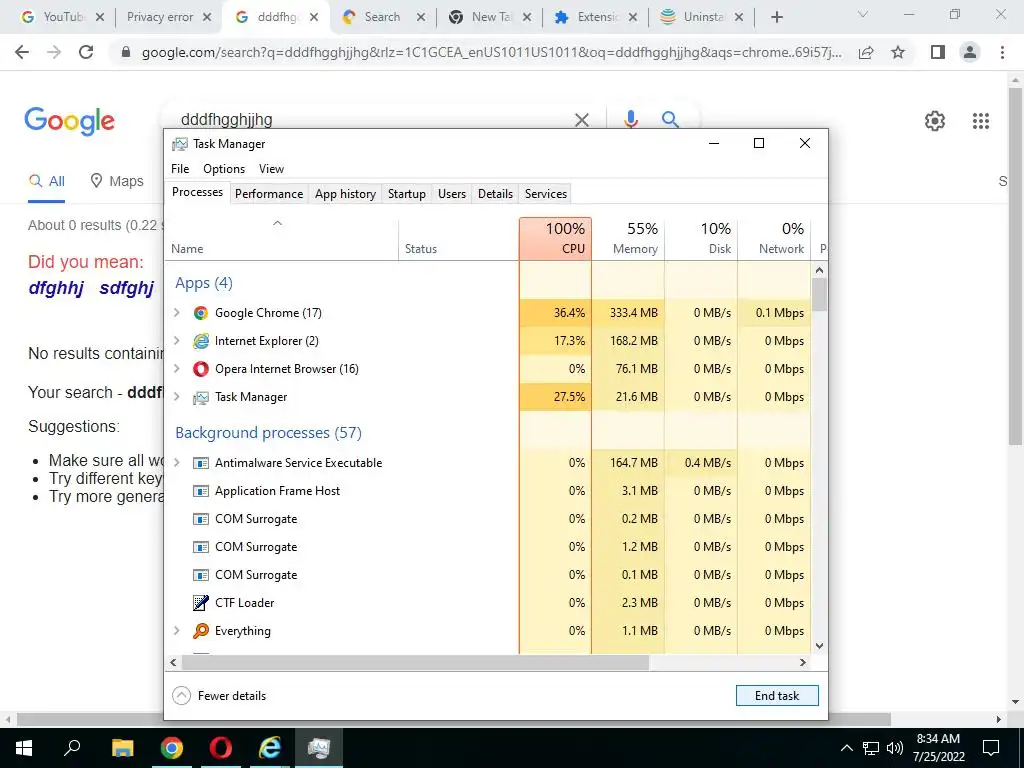This screenshot has height=768, width=1024.
Task: Open Chrome's side panel icon
Action: coord(938,52)
